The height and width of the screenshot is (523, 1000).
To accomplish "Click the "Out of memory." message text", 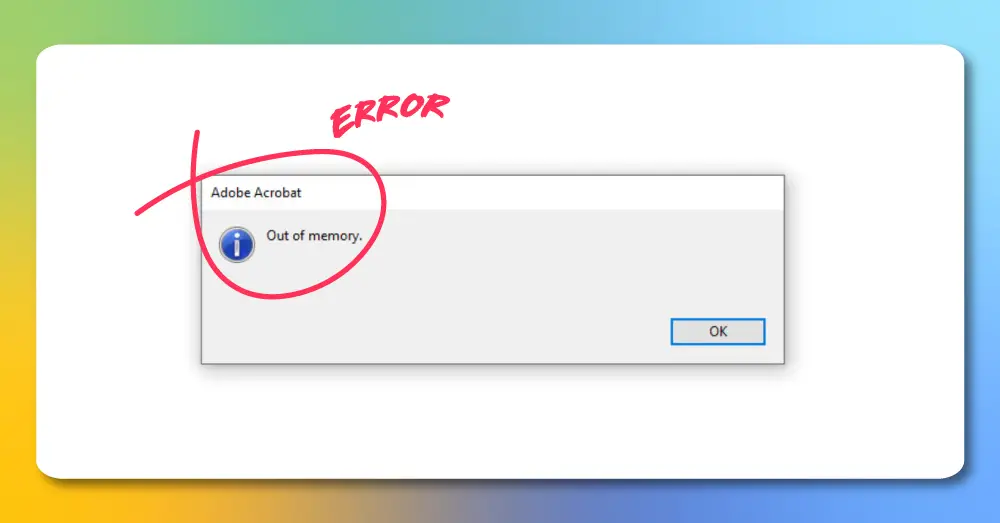I will (x=314, y=236).
